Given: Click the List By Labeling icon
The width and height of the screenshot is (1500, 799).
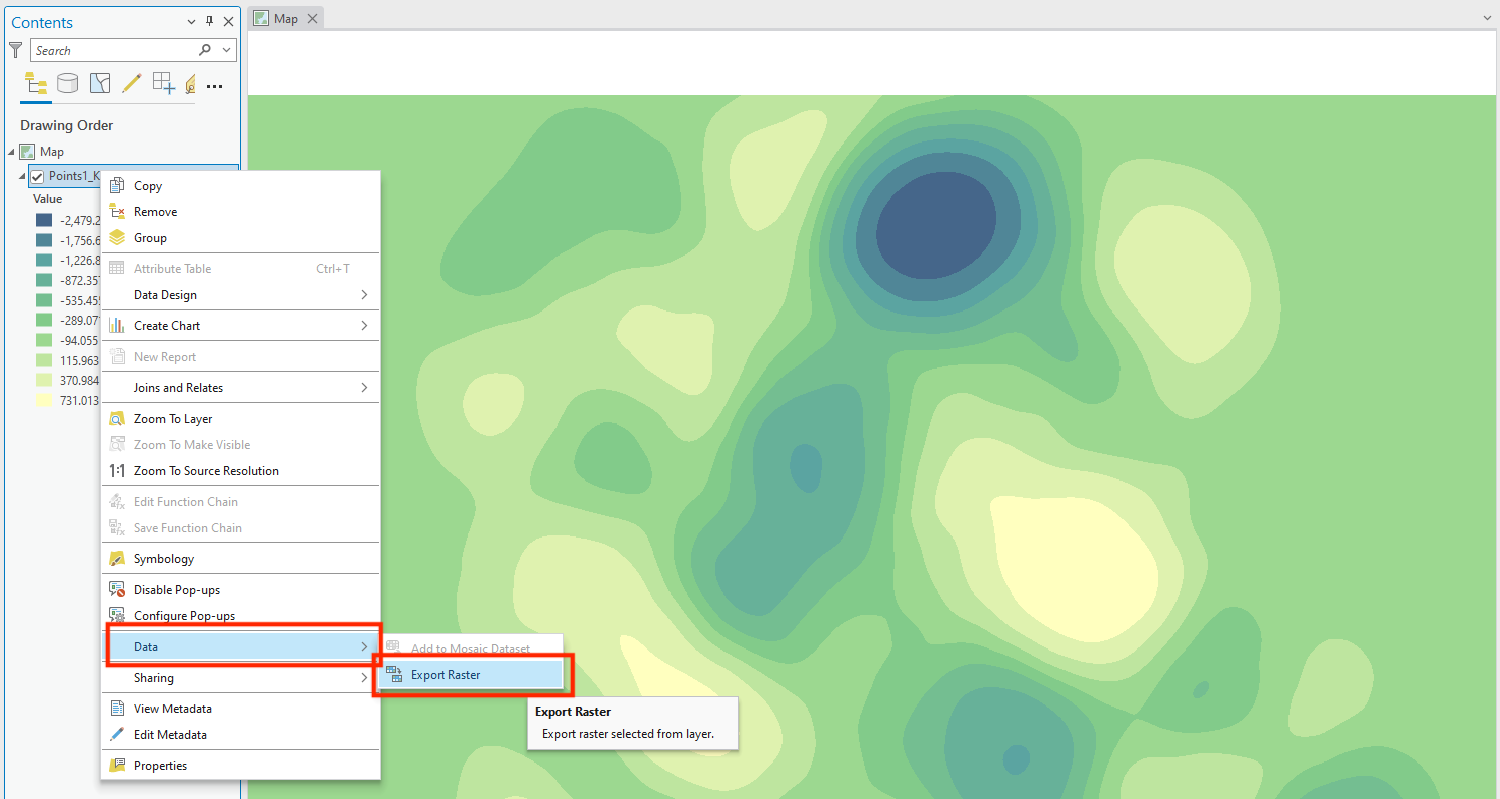Looking at the screenshot, I should 191,84.
